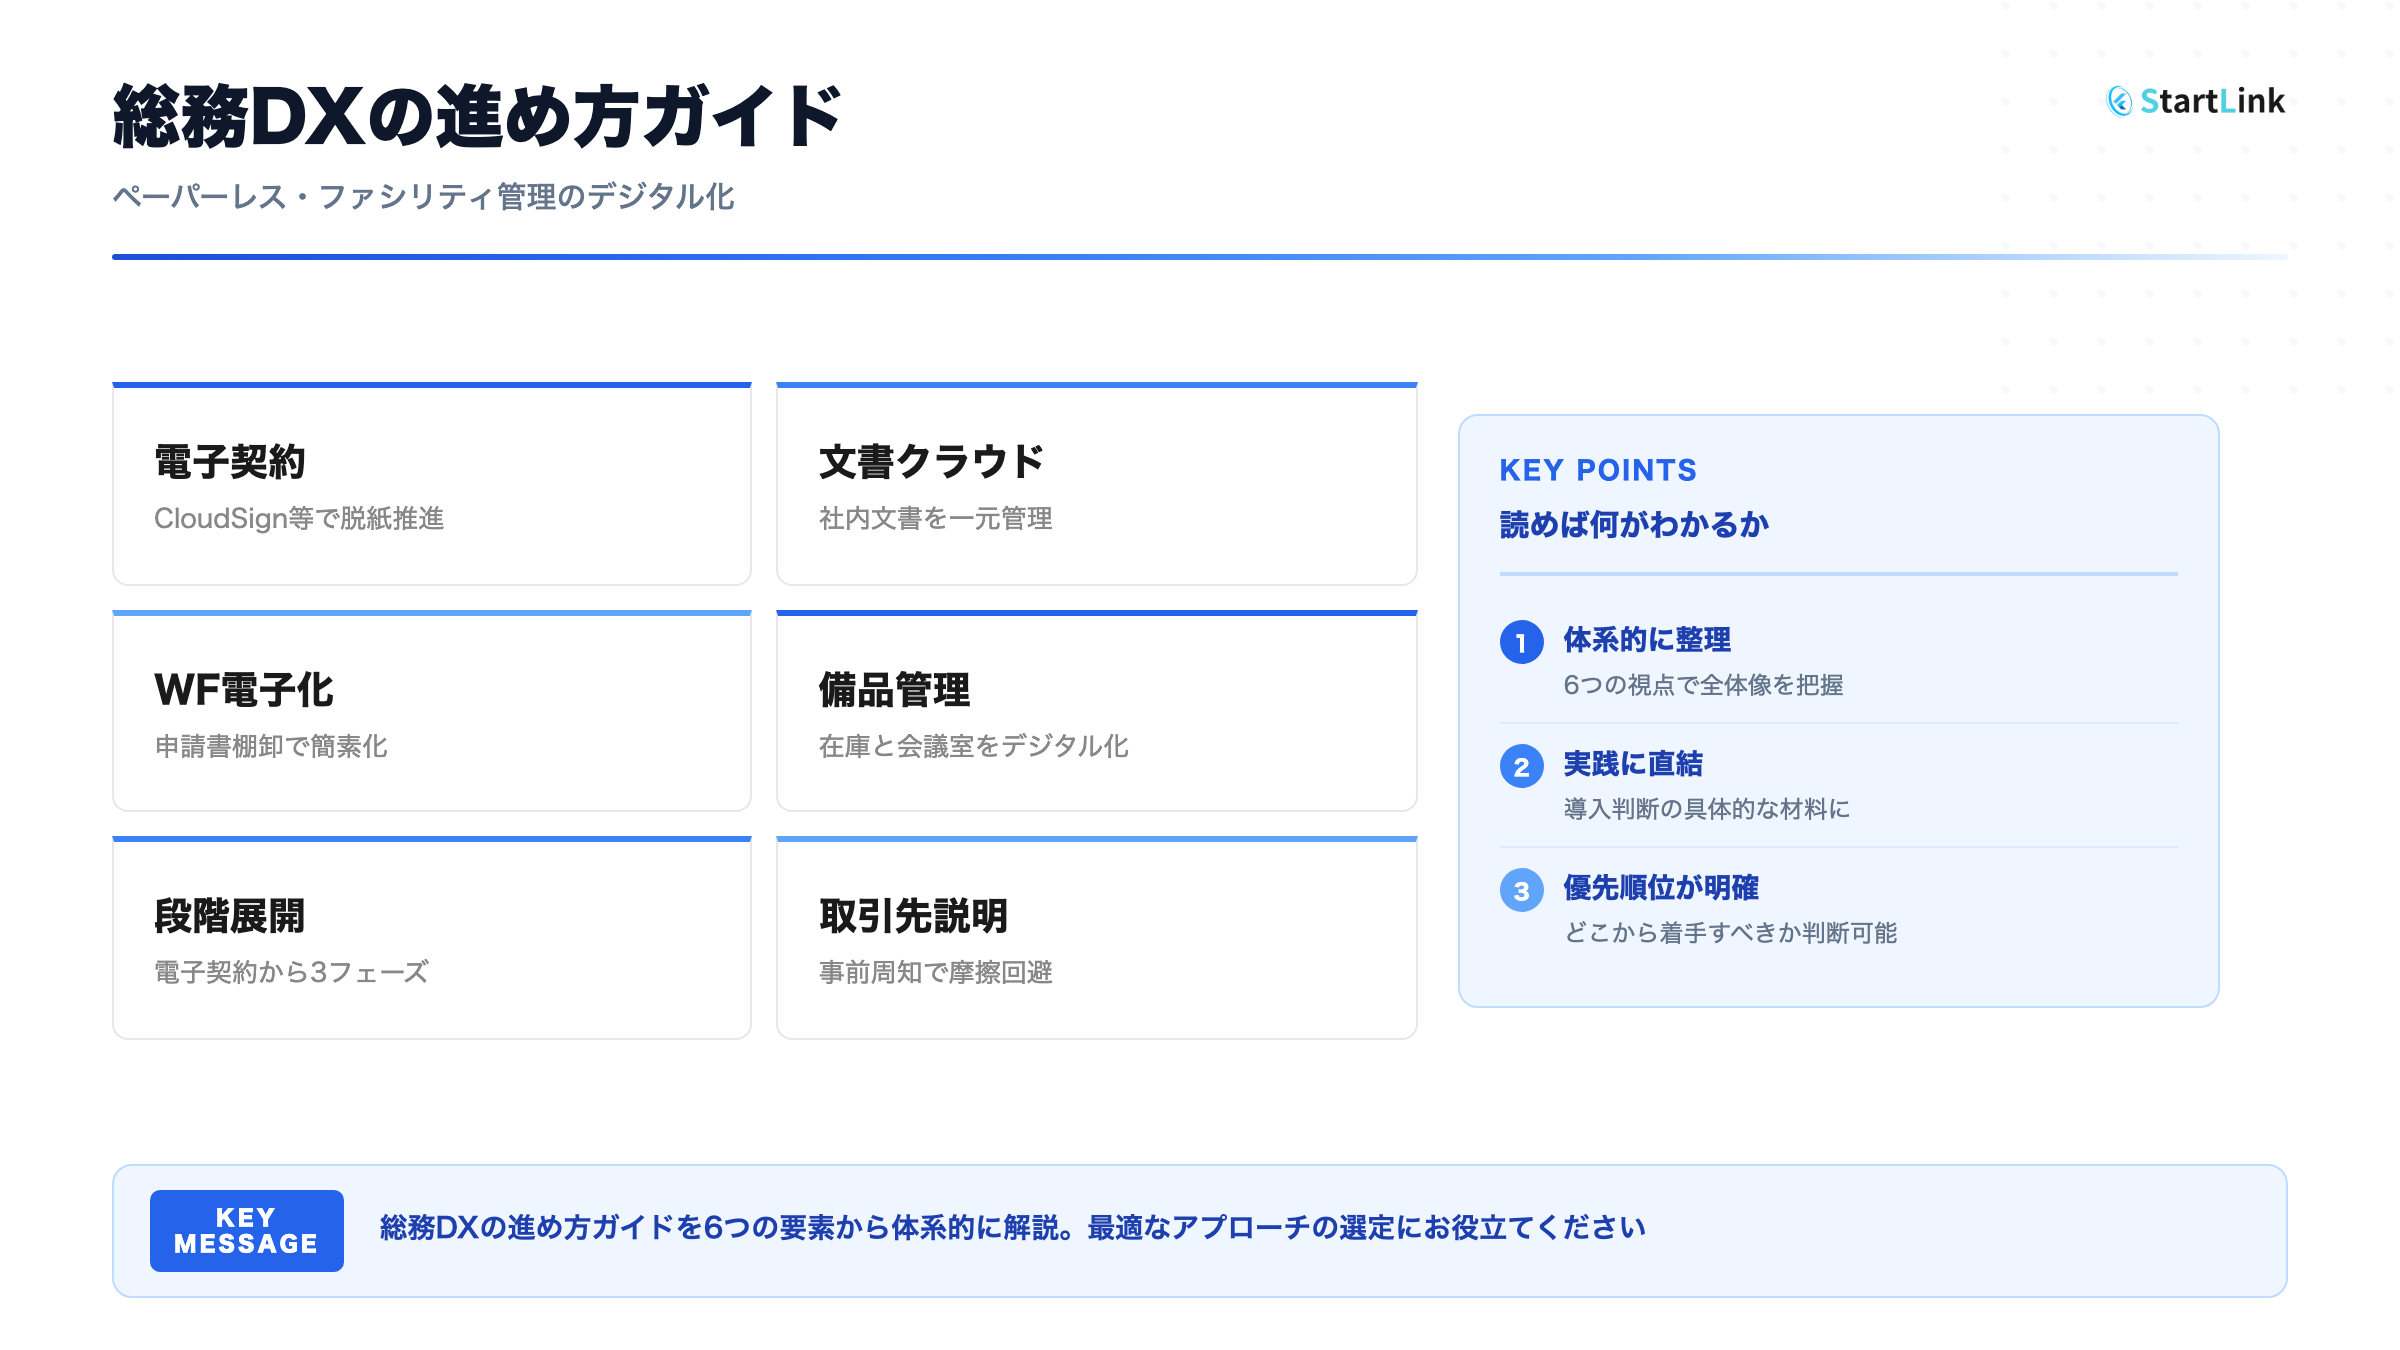This screenshot has width=2400, height=1350.
Task: Click the 実践に直結 key point title
Action: pyautogui.click(x=1633, y=764)
